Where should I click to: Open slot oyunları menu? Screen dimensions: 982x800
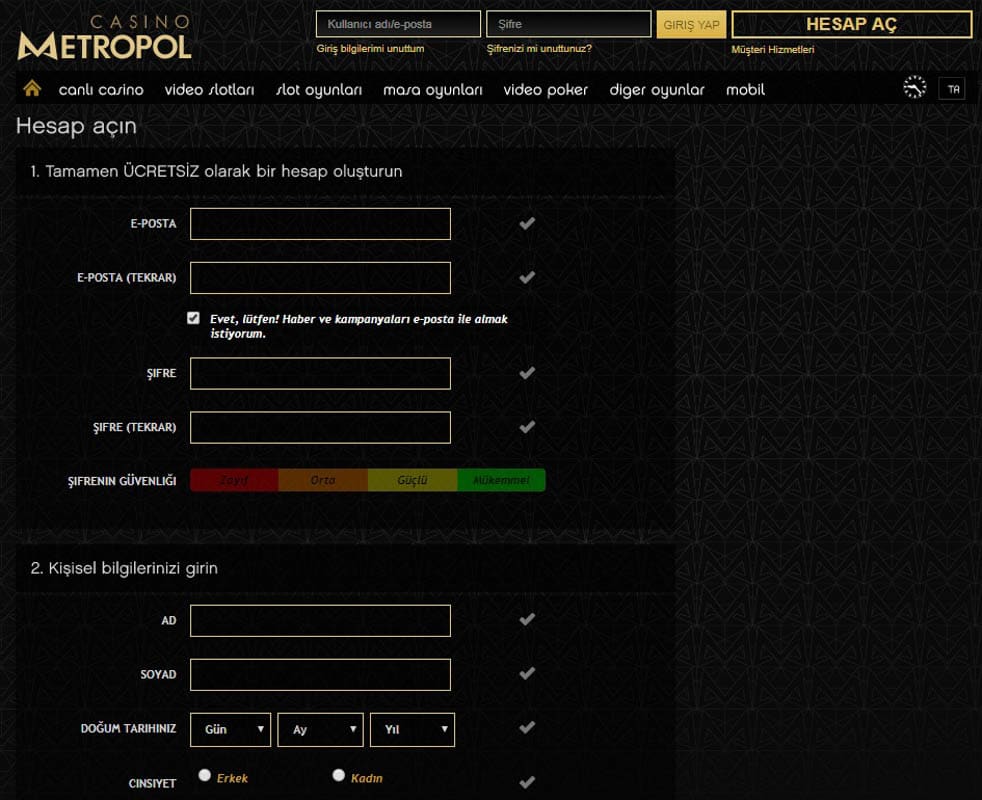click(319, 90)
